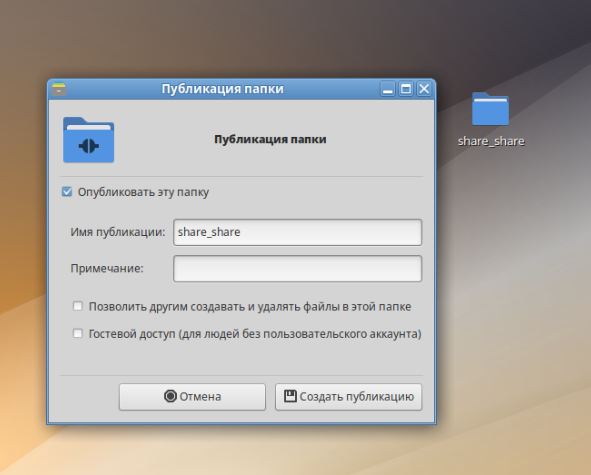Click the floppy disk icon on Создать публикацию

(290, 396)
